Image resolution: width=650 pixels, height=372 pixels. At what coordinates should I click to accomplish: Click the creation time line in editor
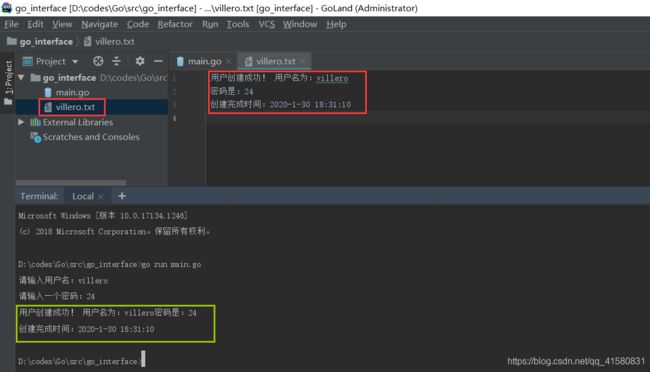click(281, 105)
